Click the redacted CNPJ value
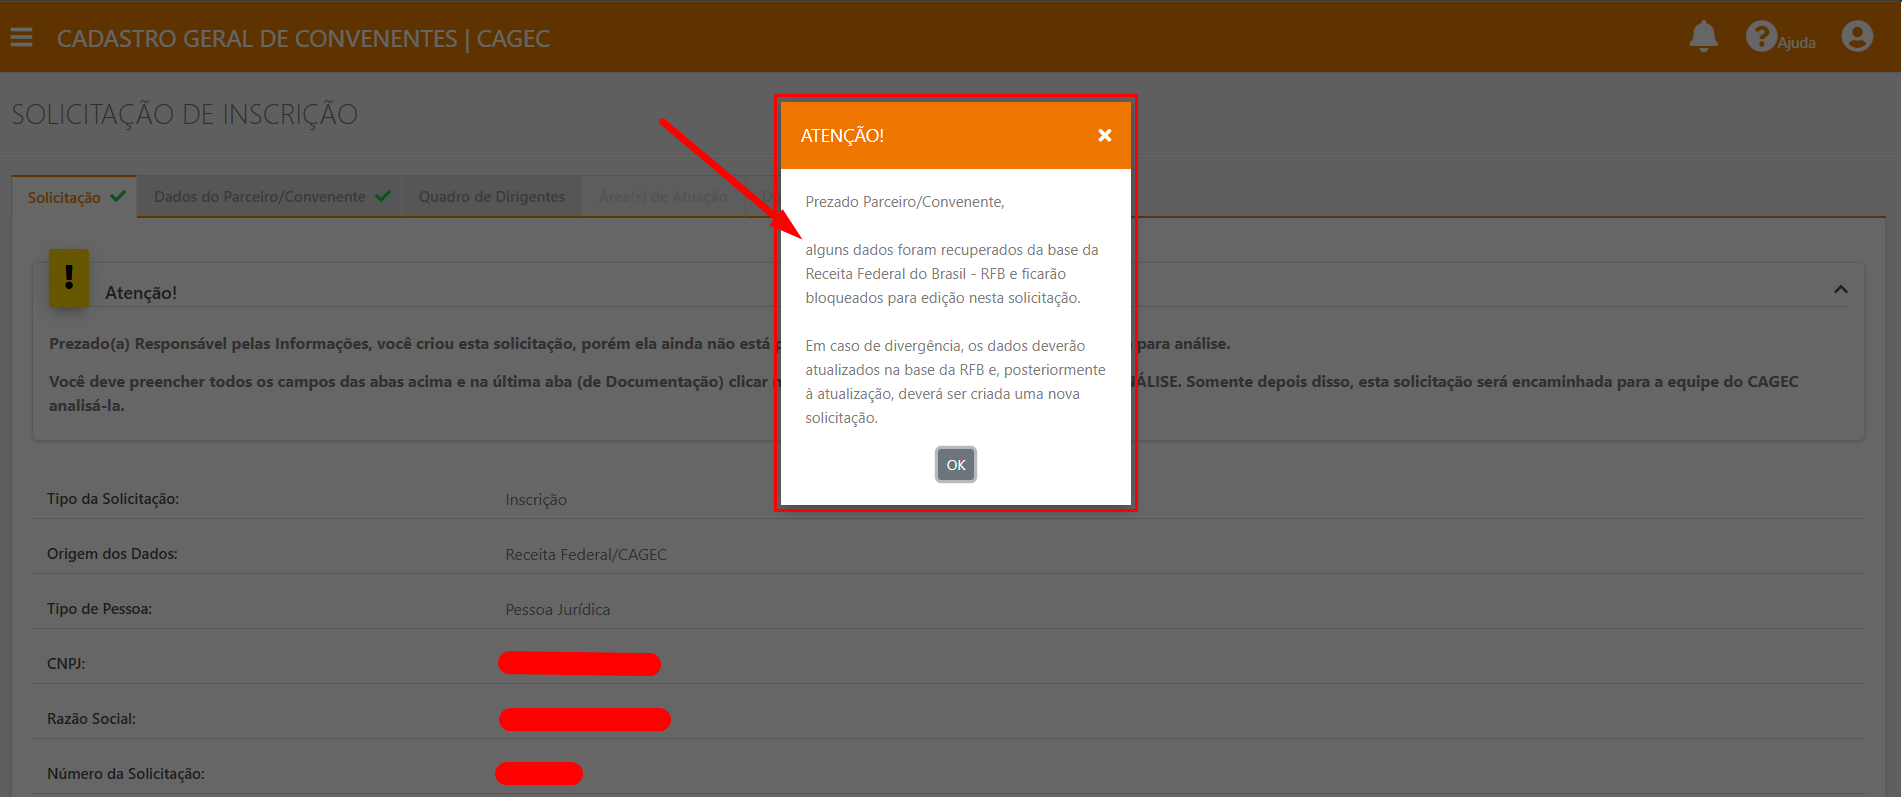Screen dimensions: 1902x797 pos(579,664)
